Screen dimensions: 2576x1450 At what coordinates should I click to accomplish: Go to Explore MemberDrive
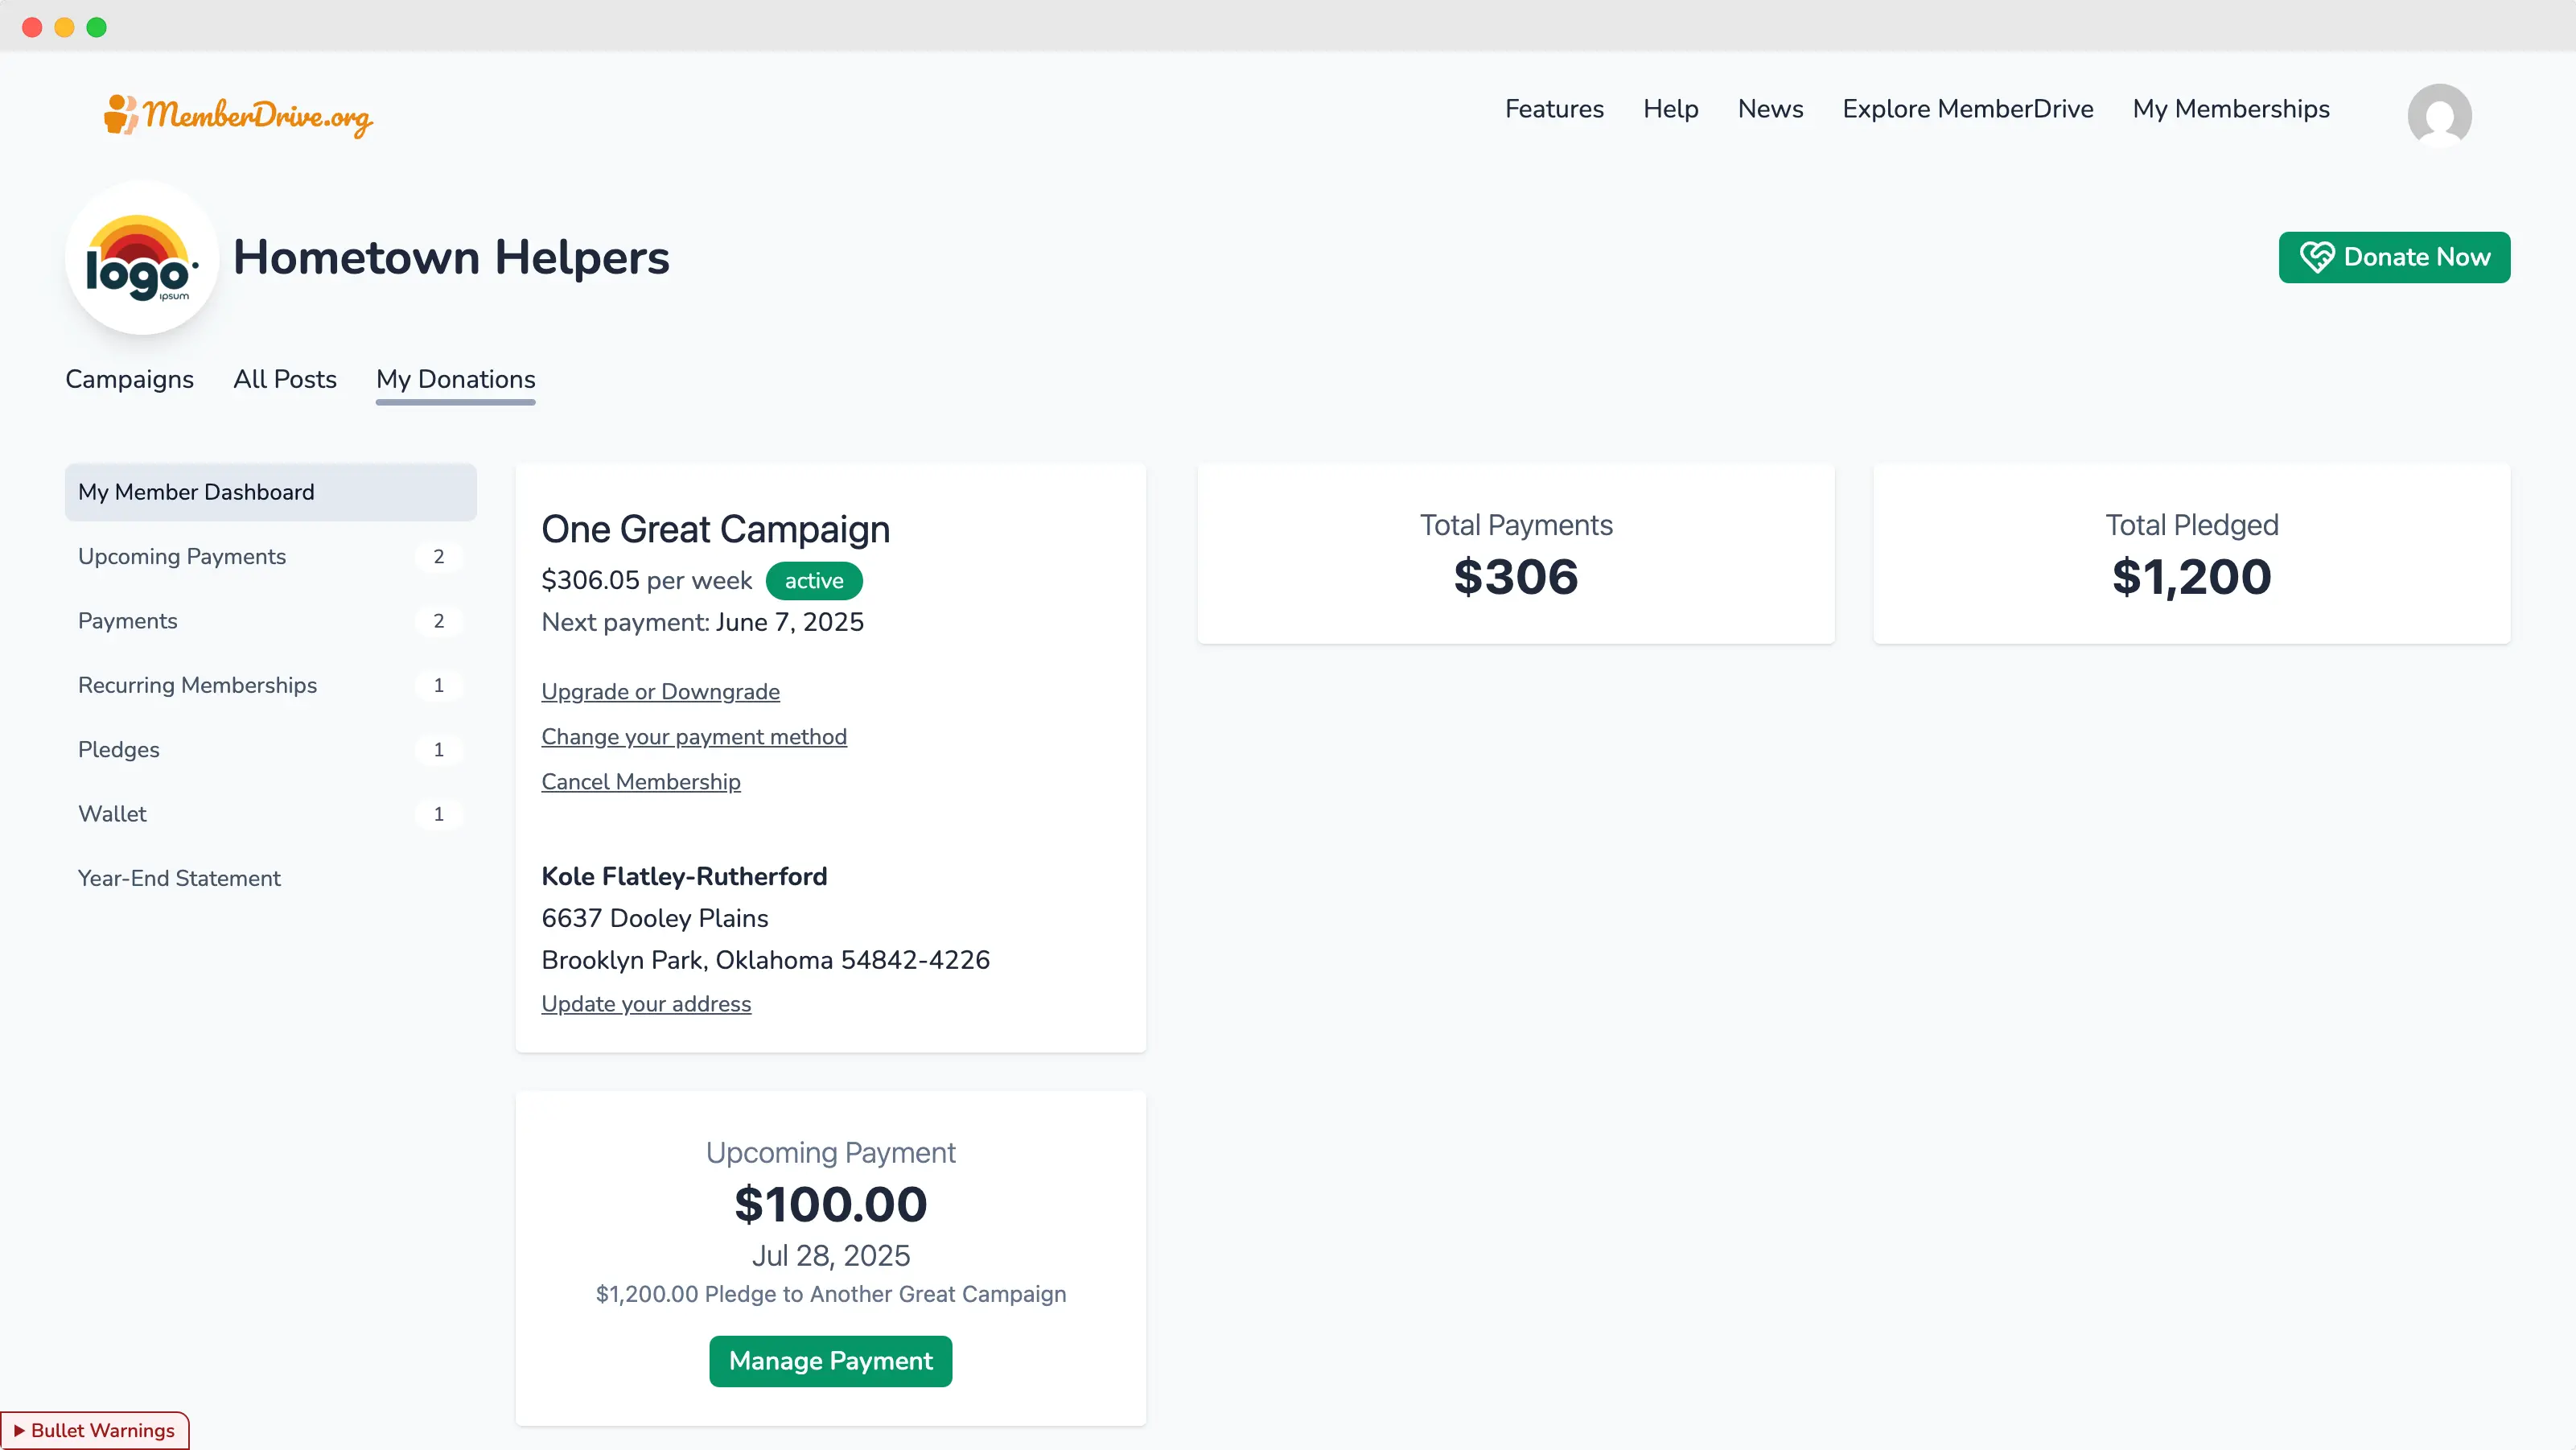pyautogui.click(x=1967, y=109)
